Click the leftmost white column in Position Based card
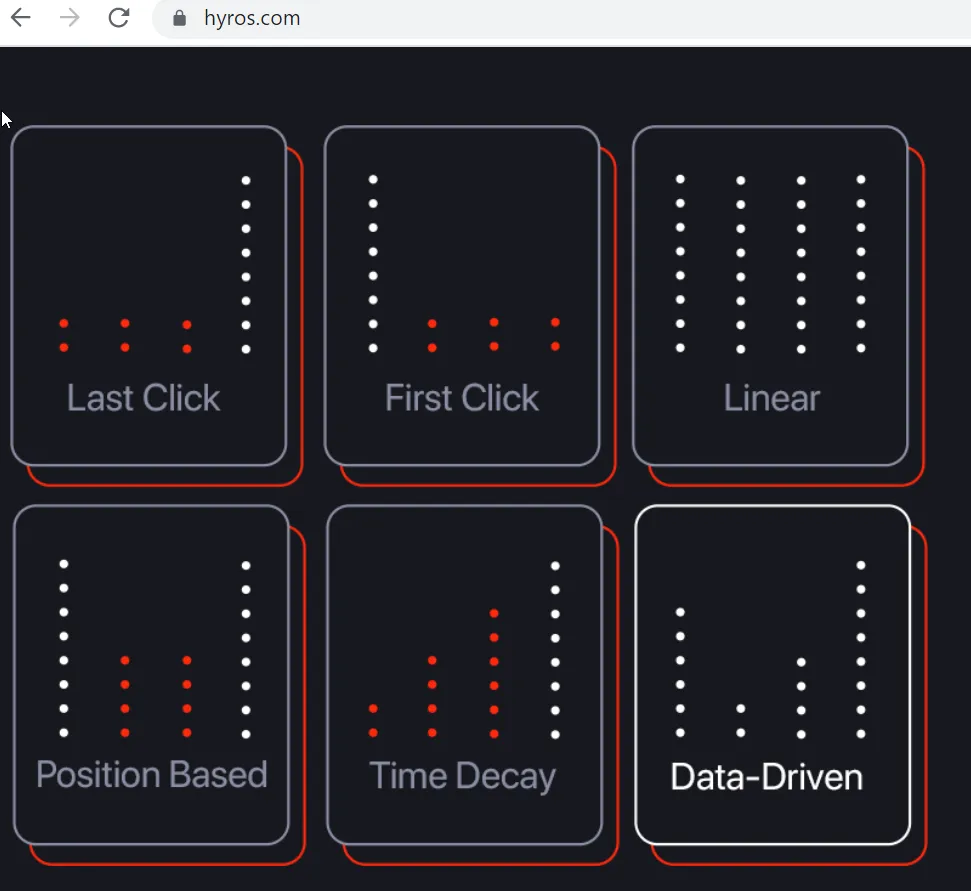Image resolution: width=971 pixels, height=891 pixels. (x=63, y=648)
